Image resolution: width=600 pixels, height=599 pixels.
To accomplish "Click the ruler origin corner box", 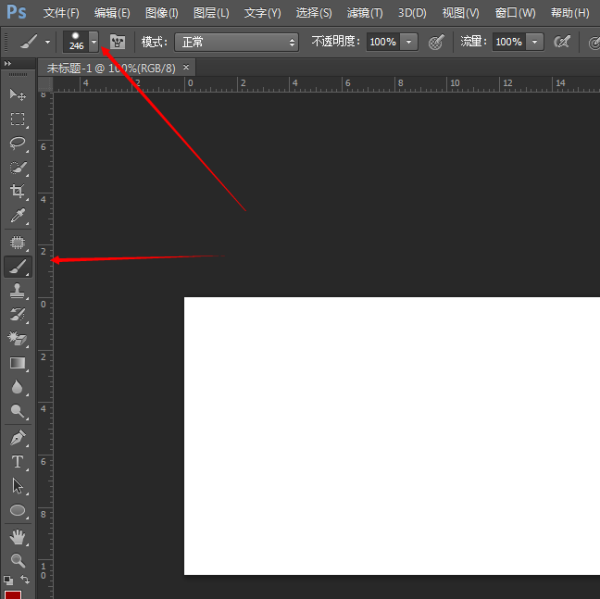I will 46,84.
